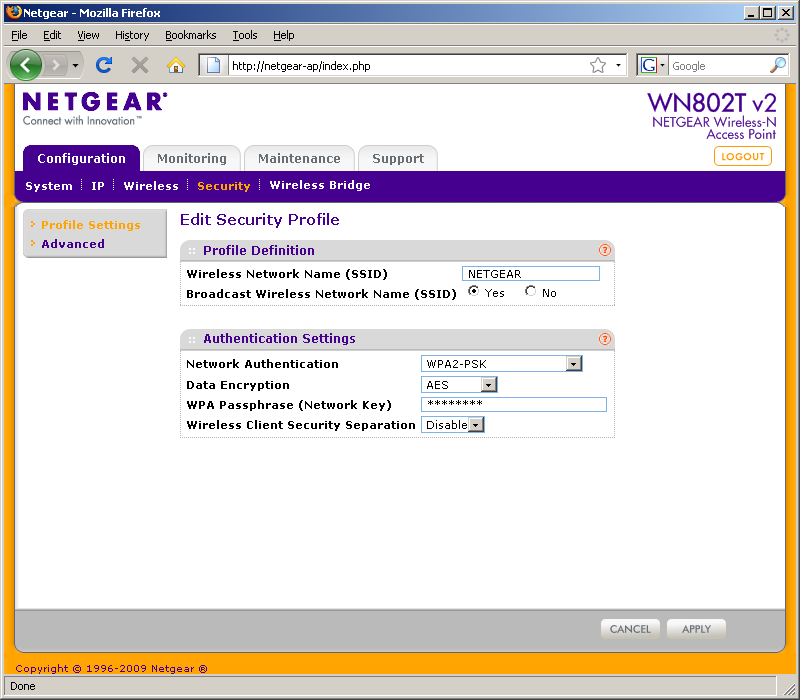
Task: Click the LOGOUT button
Action: click(x=742, y=156)
